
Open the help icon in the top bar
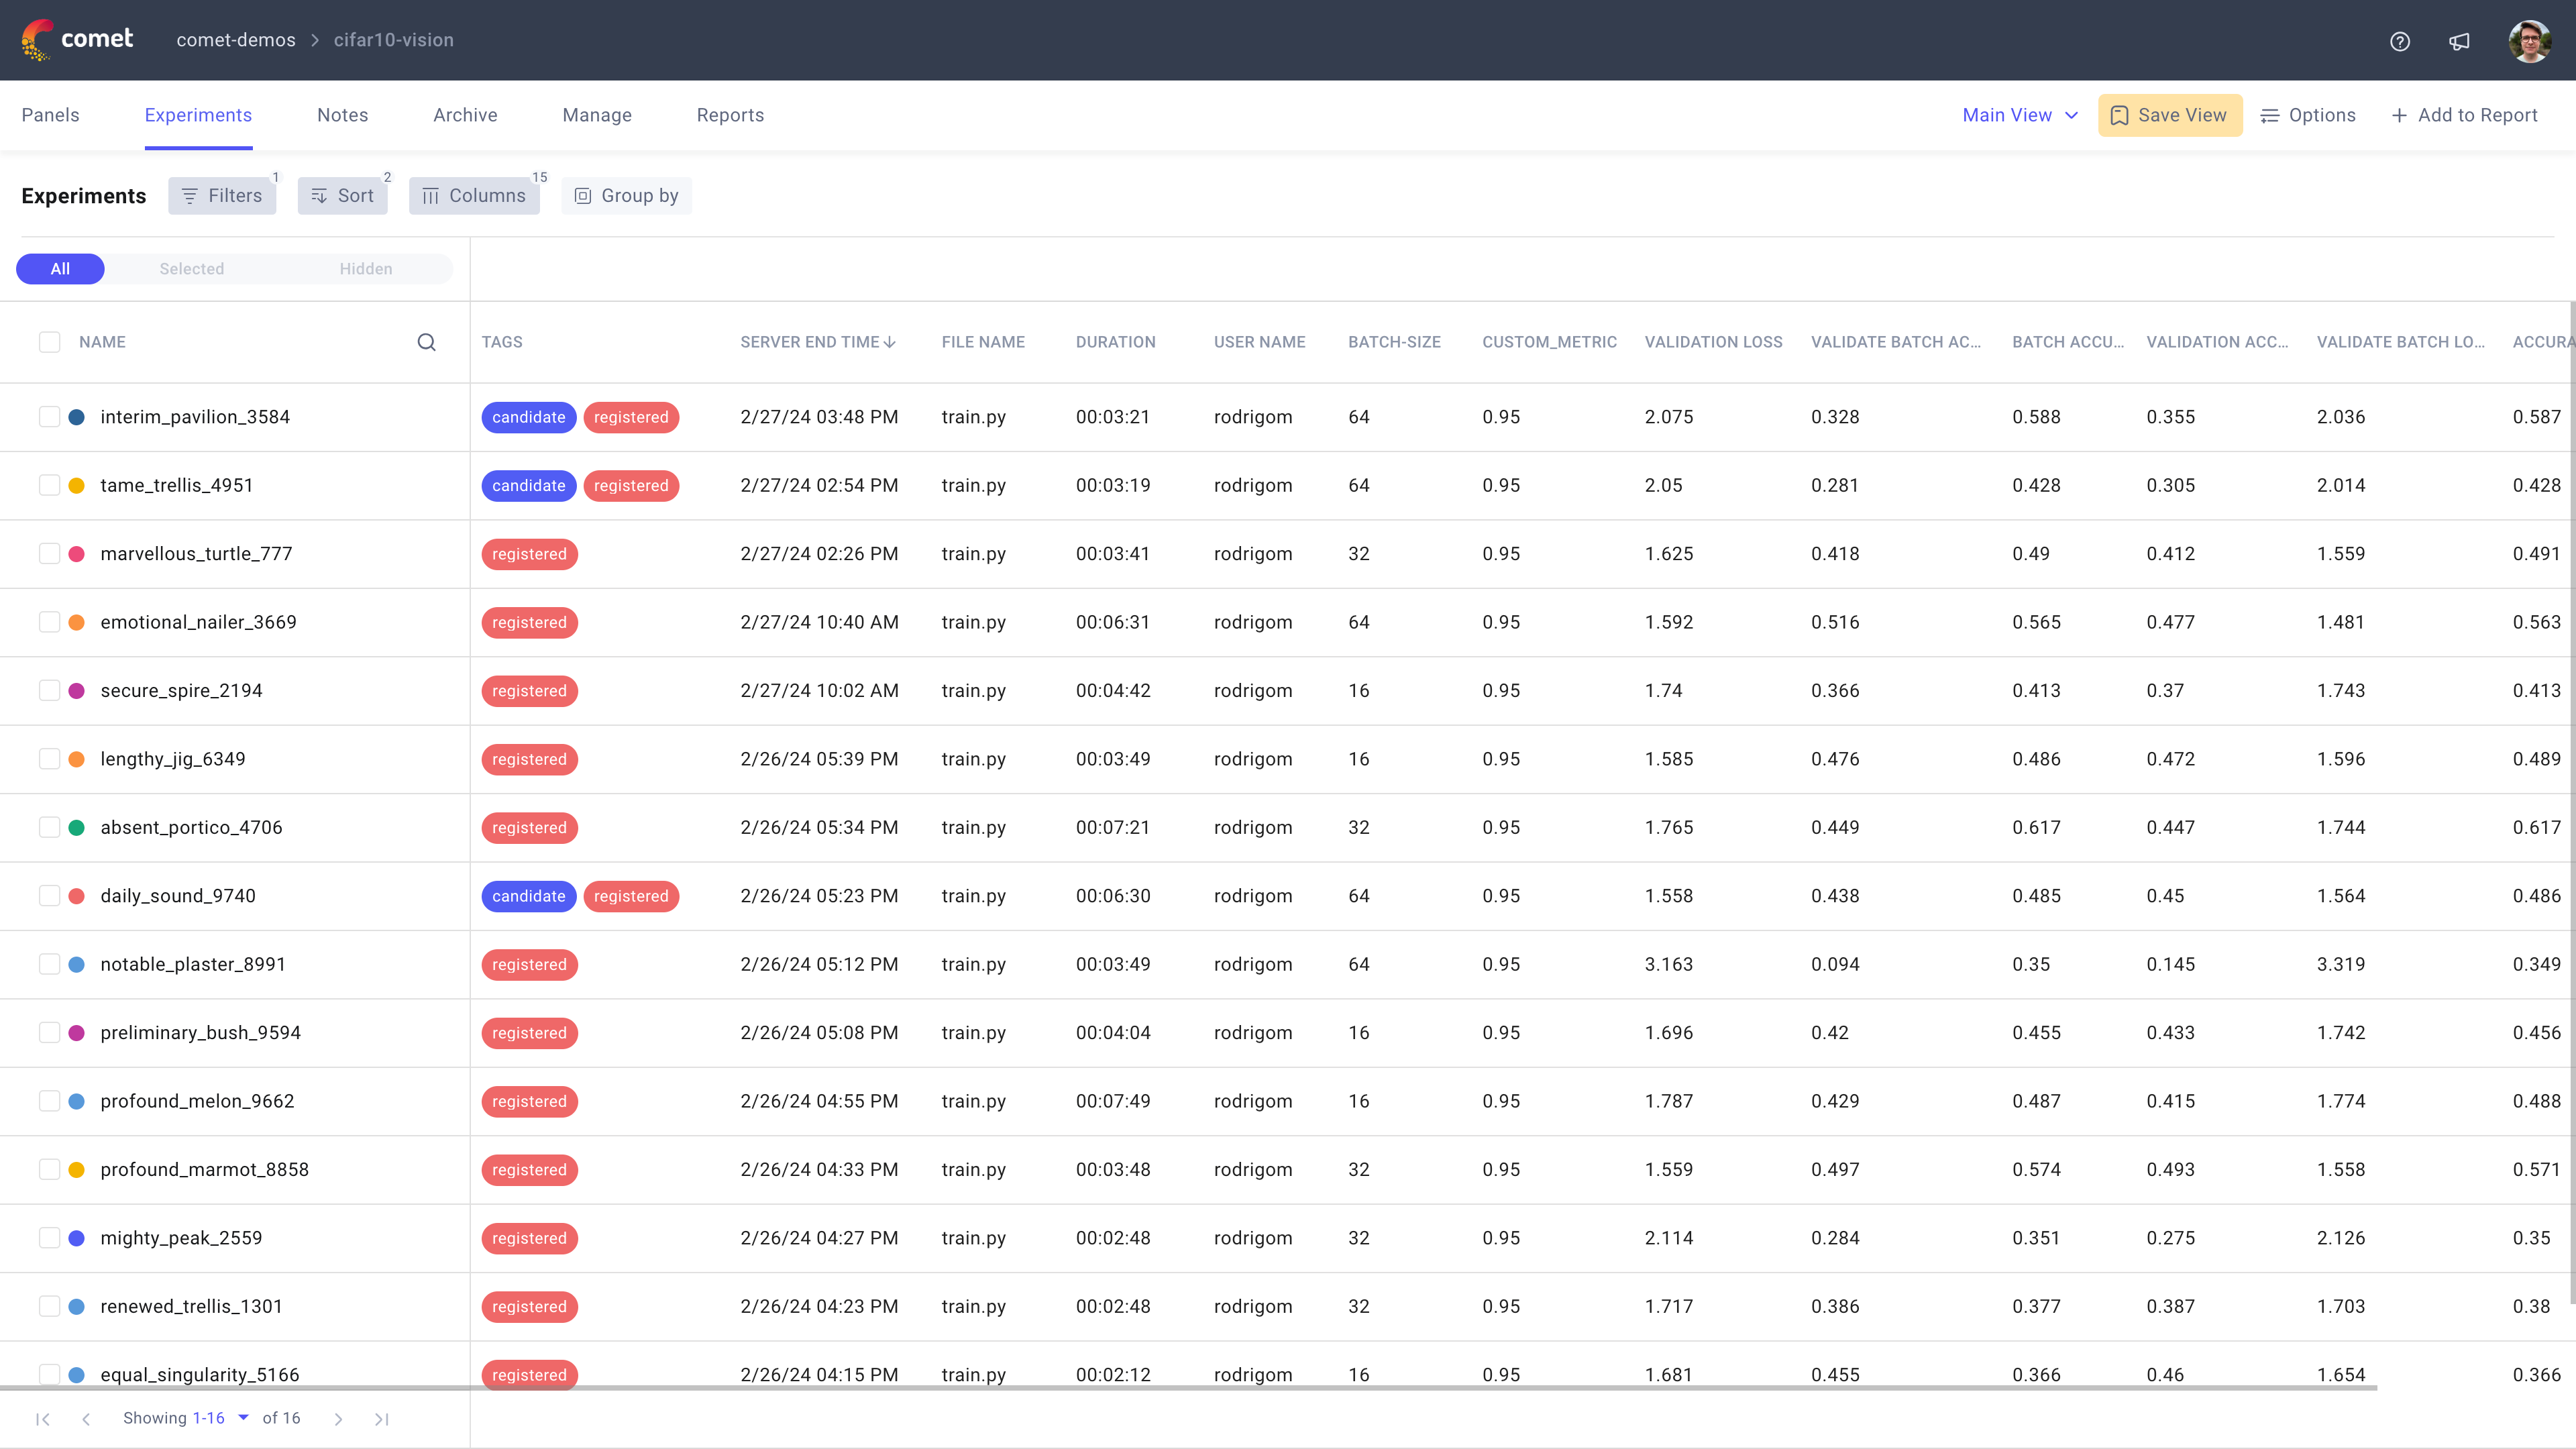pyautogui.click(x=2400, y=41)
